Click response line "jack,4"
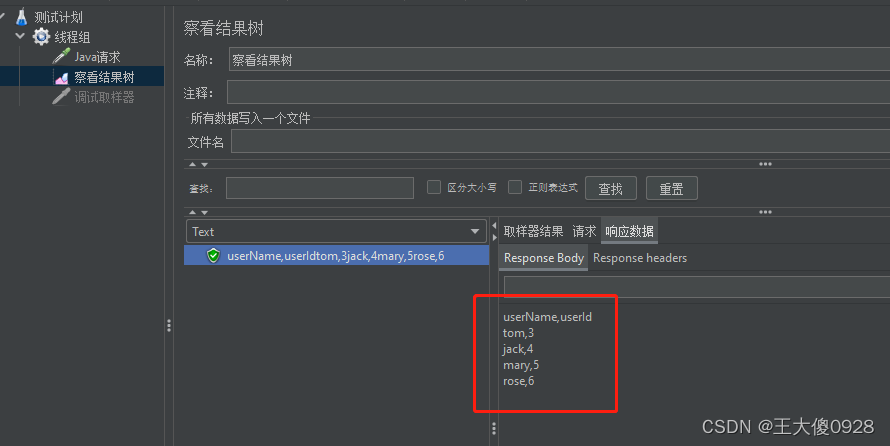 click(x=518, y=349)
